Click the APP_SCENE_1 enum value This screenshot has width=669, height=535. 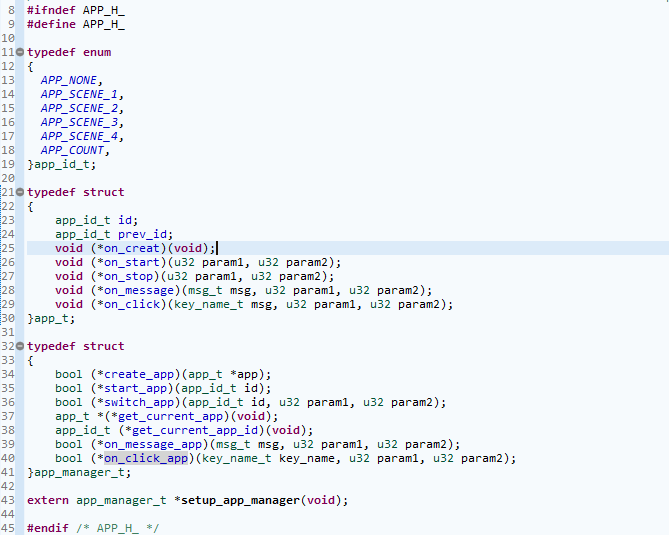pos(79,94)
